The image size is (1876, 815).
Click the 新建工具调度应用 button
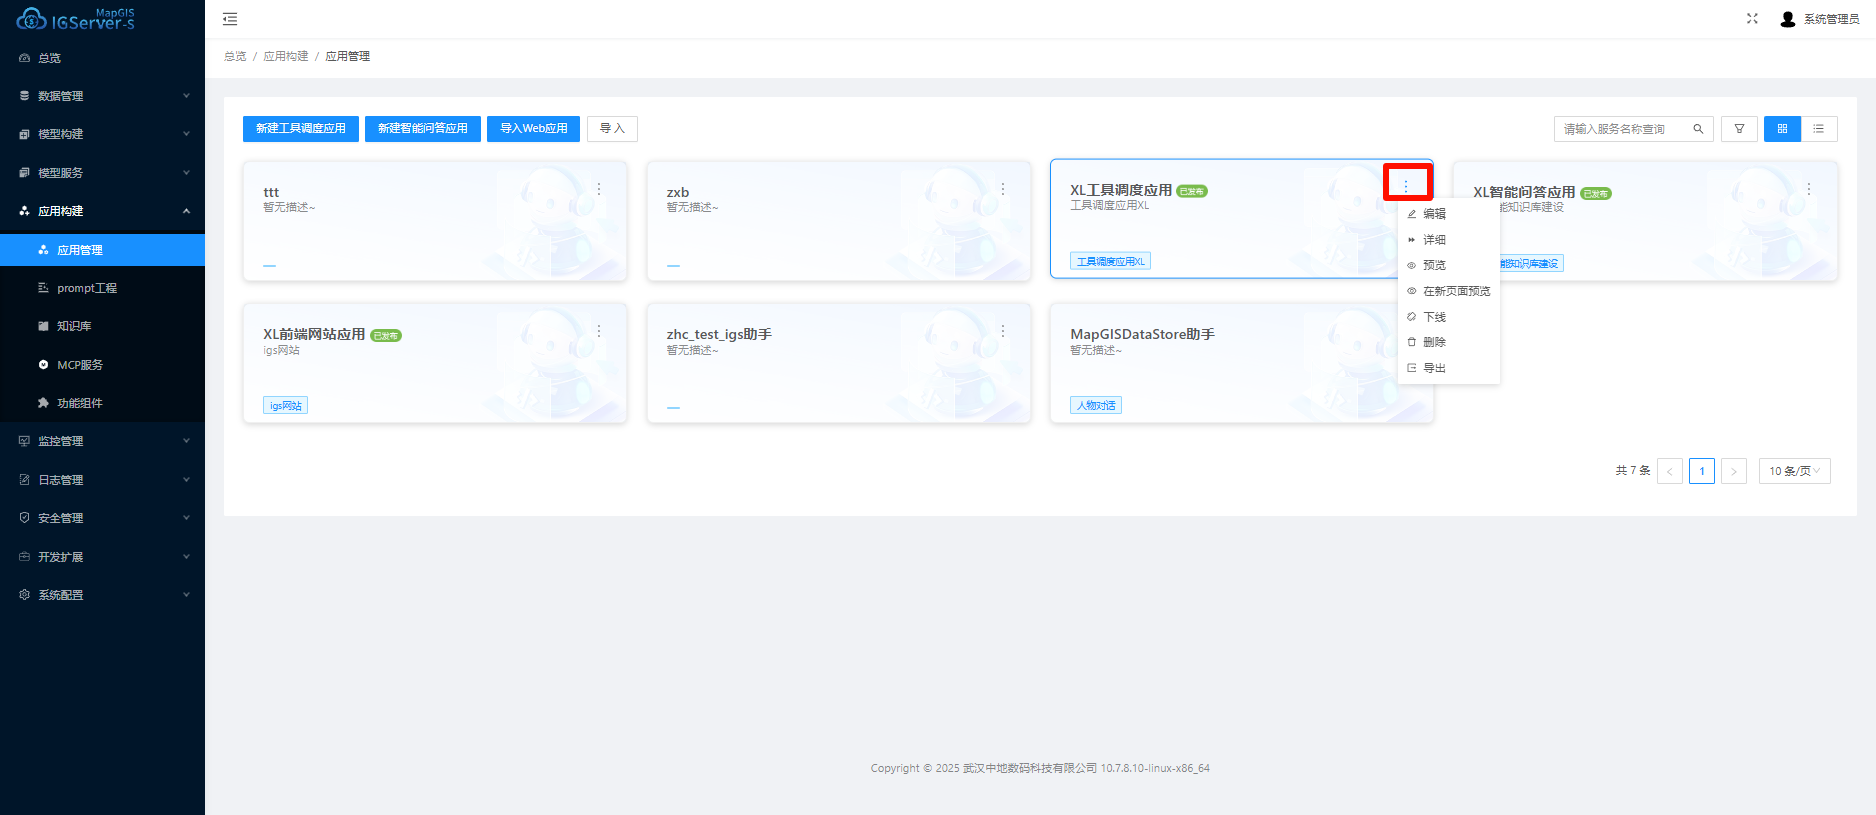click(x=300, y=129)
